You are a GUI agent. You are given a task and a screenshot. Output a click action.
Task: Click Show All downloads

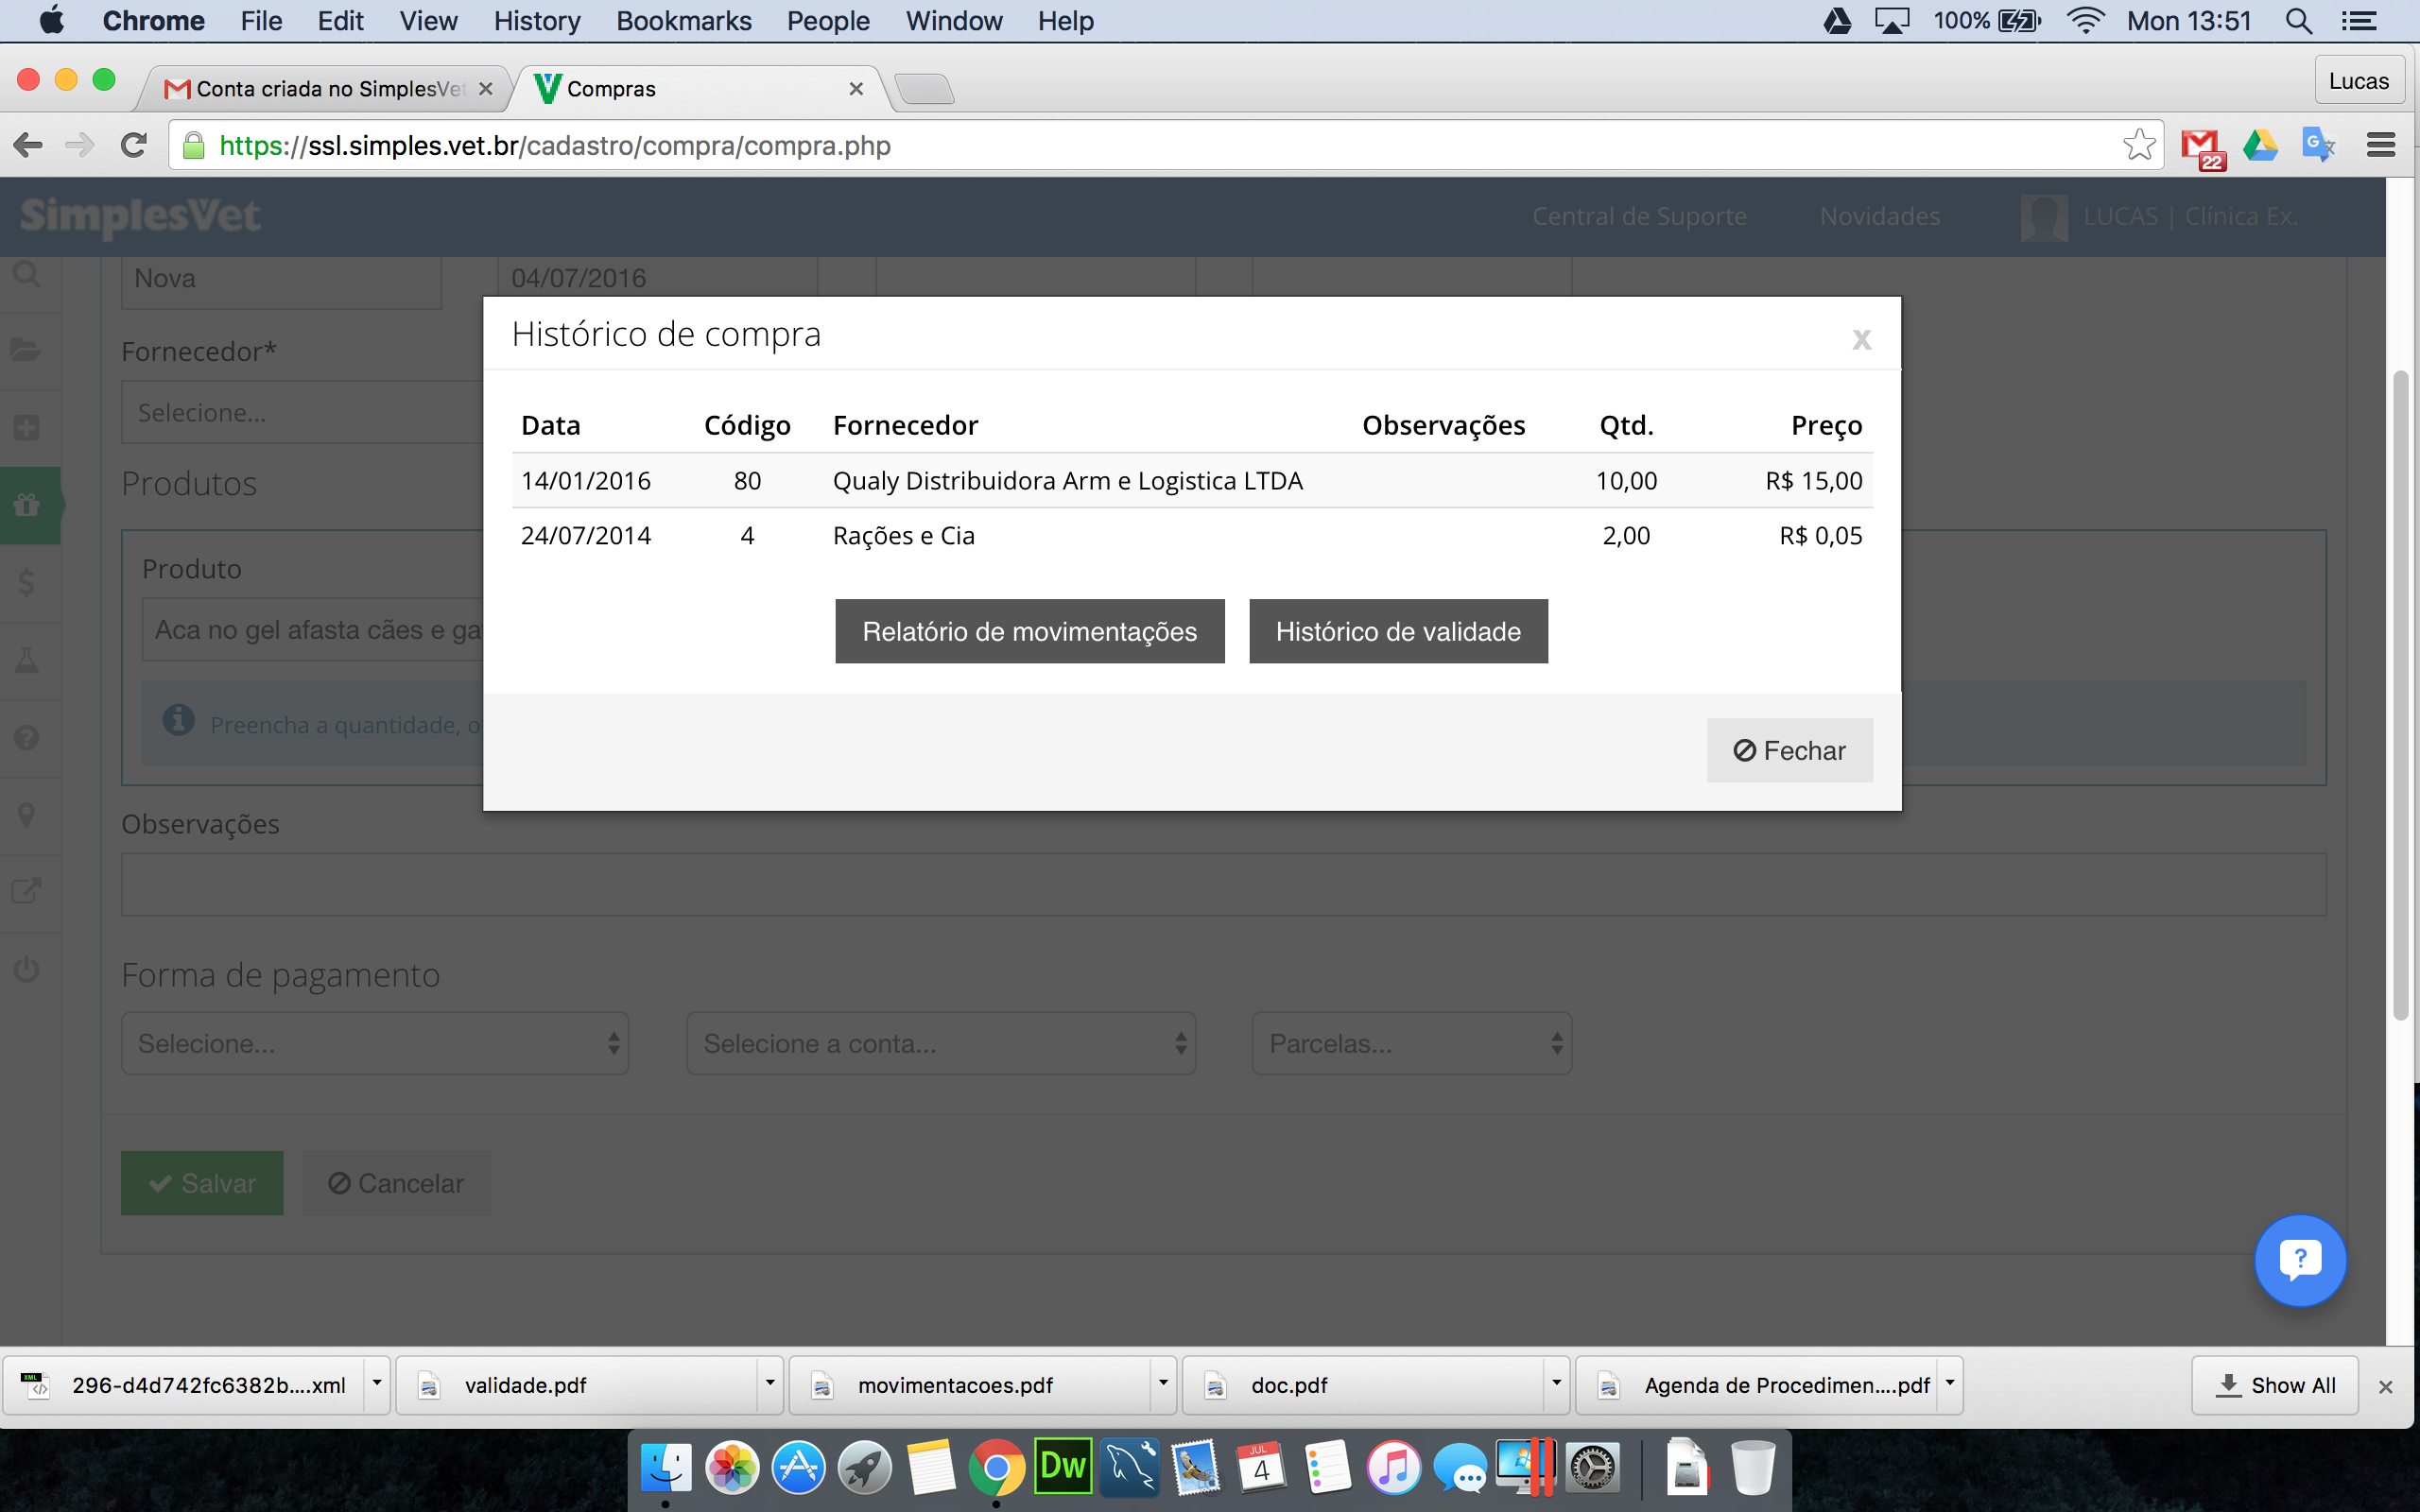pos(2275,1385)
